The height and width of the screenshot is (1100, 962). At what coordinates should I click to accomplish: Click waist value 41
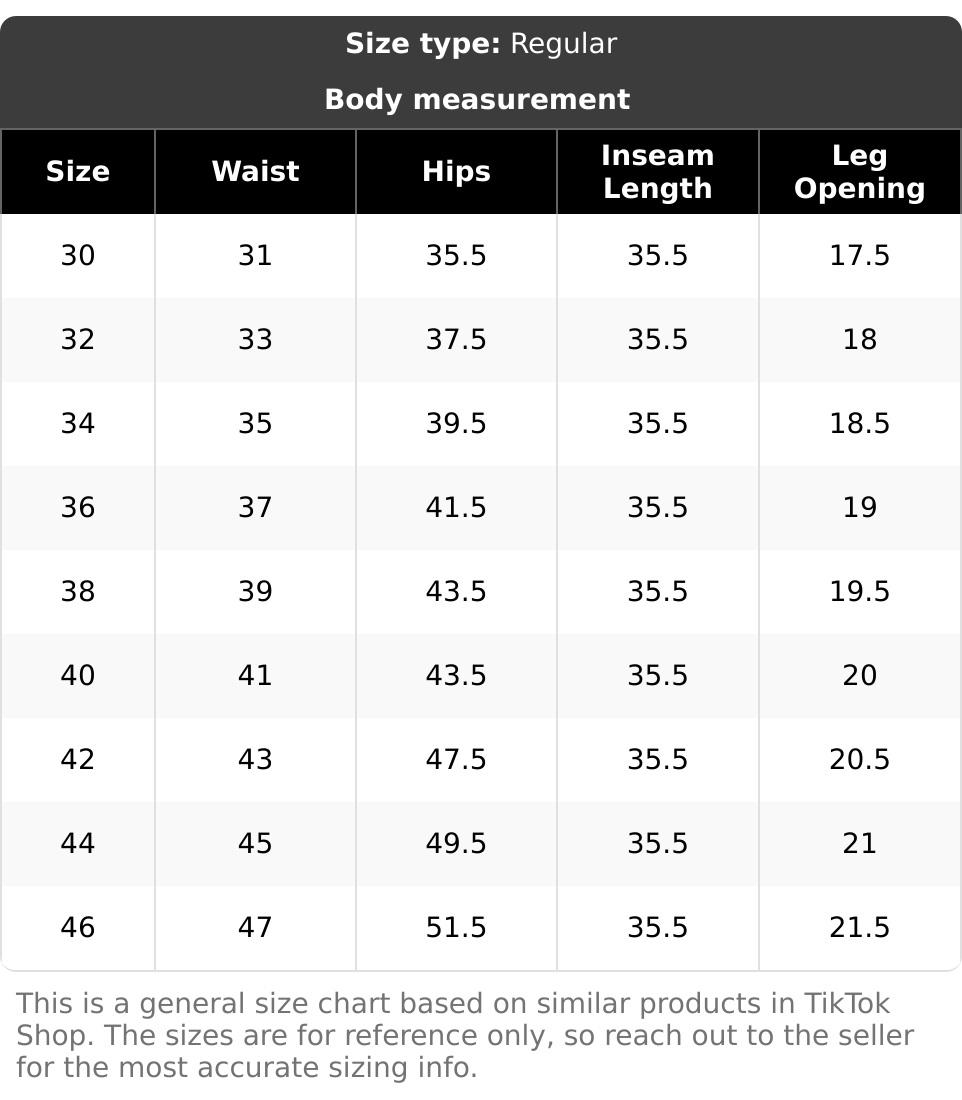pyautogui.click(x=255, y=676)
